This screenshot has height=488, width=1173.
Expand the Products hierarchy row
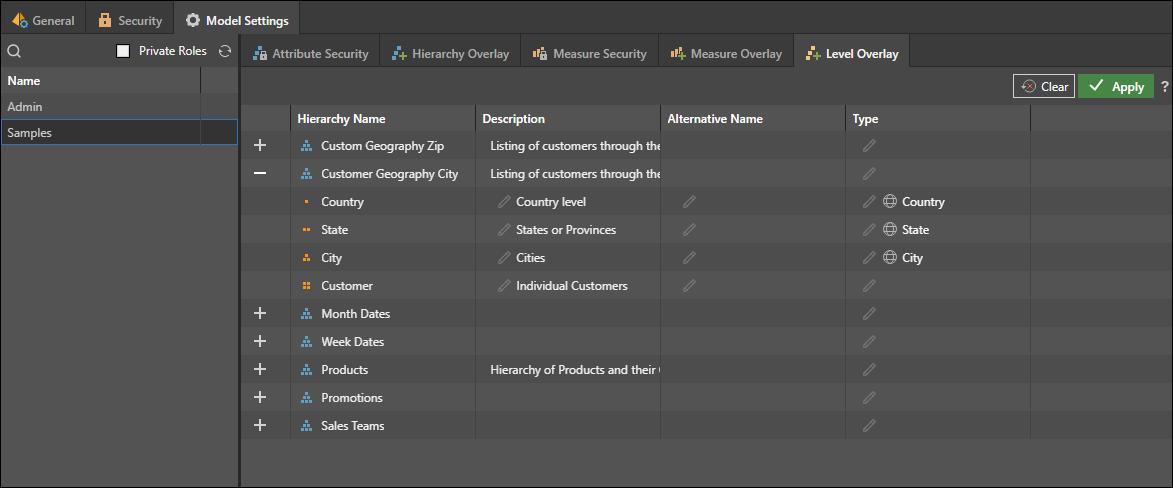260,370
